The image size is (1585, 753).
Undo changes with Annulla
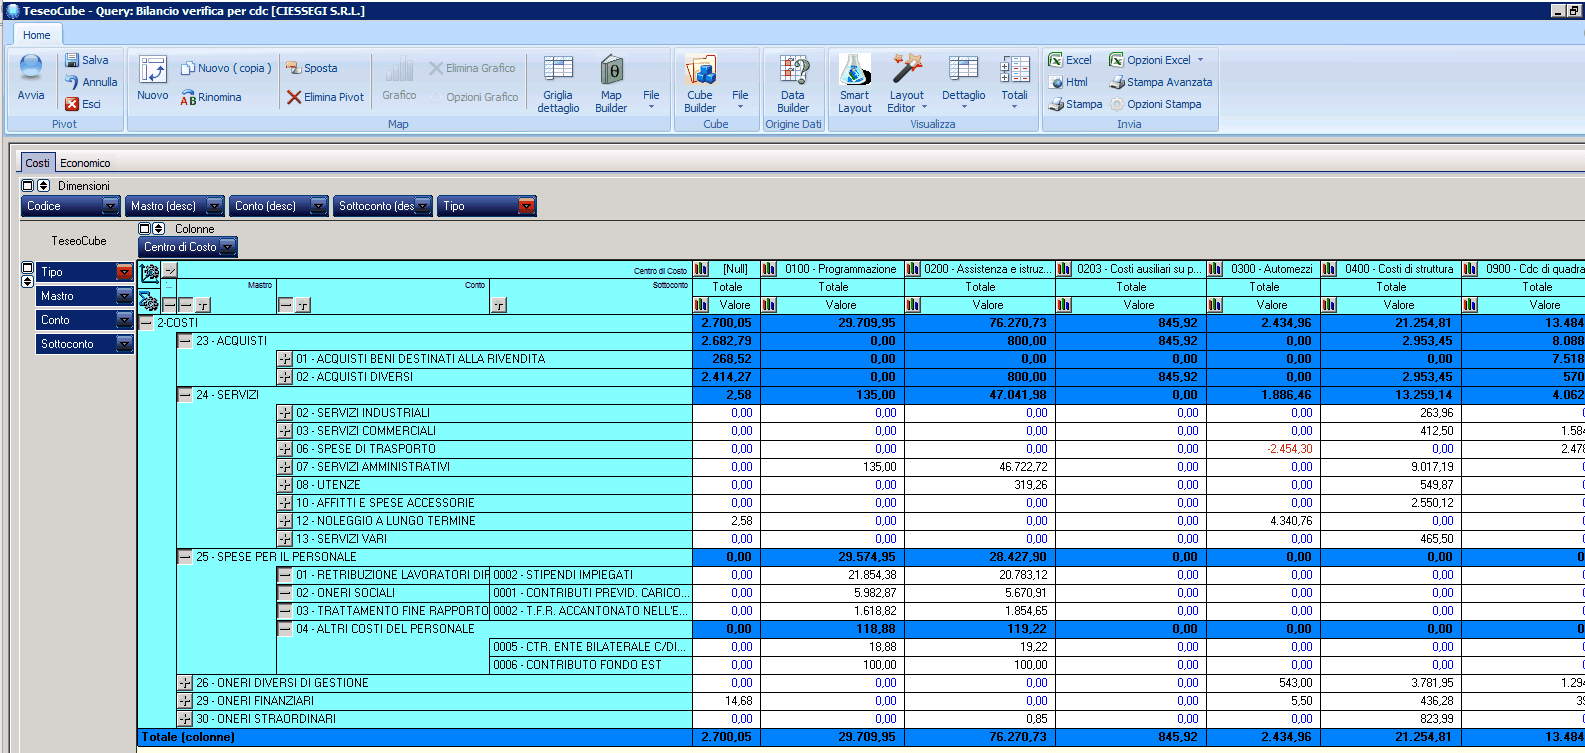91,82
